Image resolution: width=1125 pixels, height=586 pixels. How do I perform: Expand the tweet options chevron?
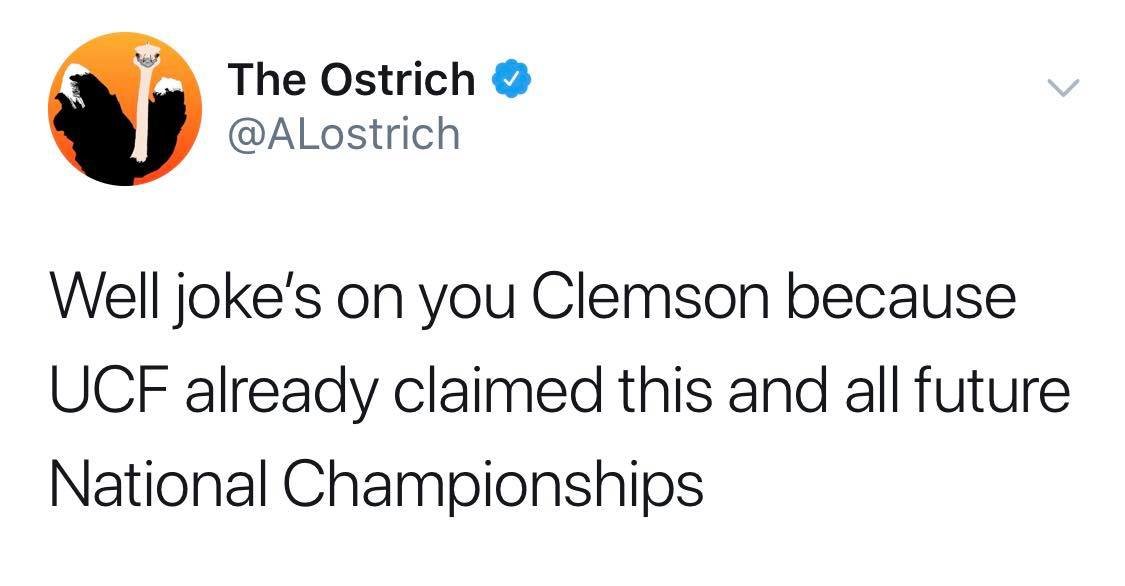click(x=1063, y=88)
